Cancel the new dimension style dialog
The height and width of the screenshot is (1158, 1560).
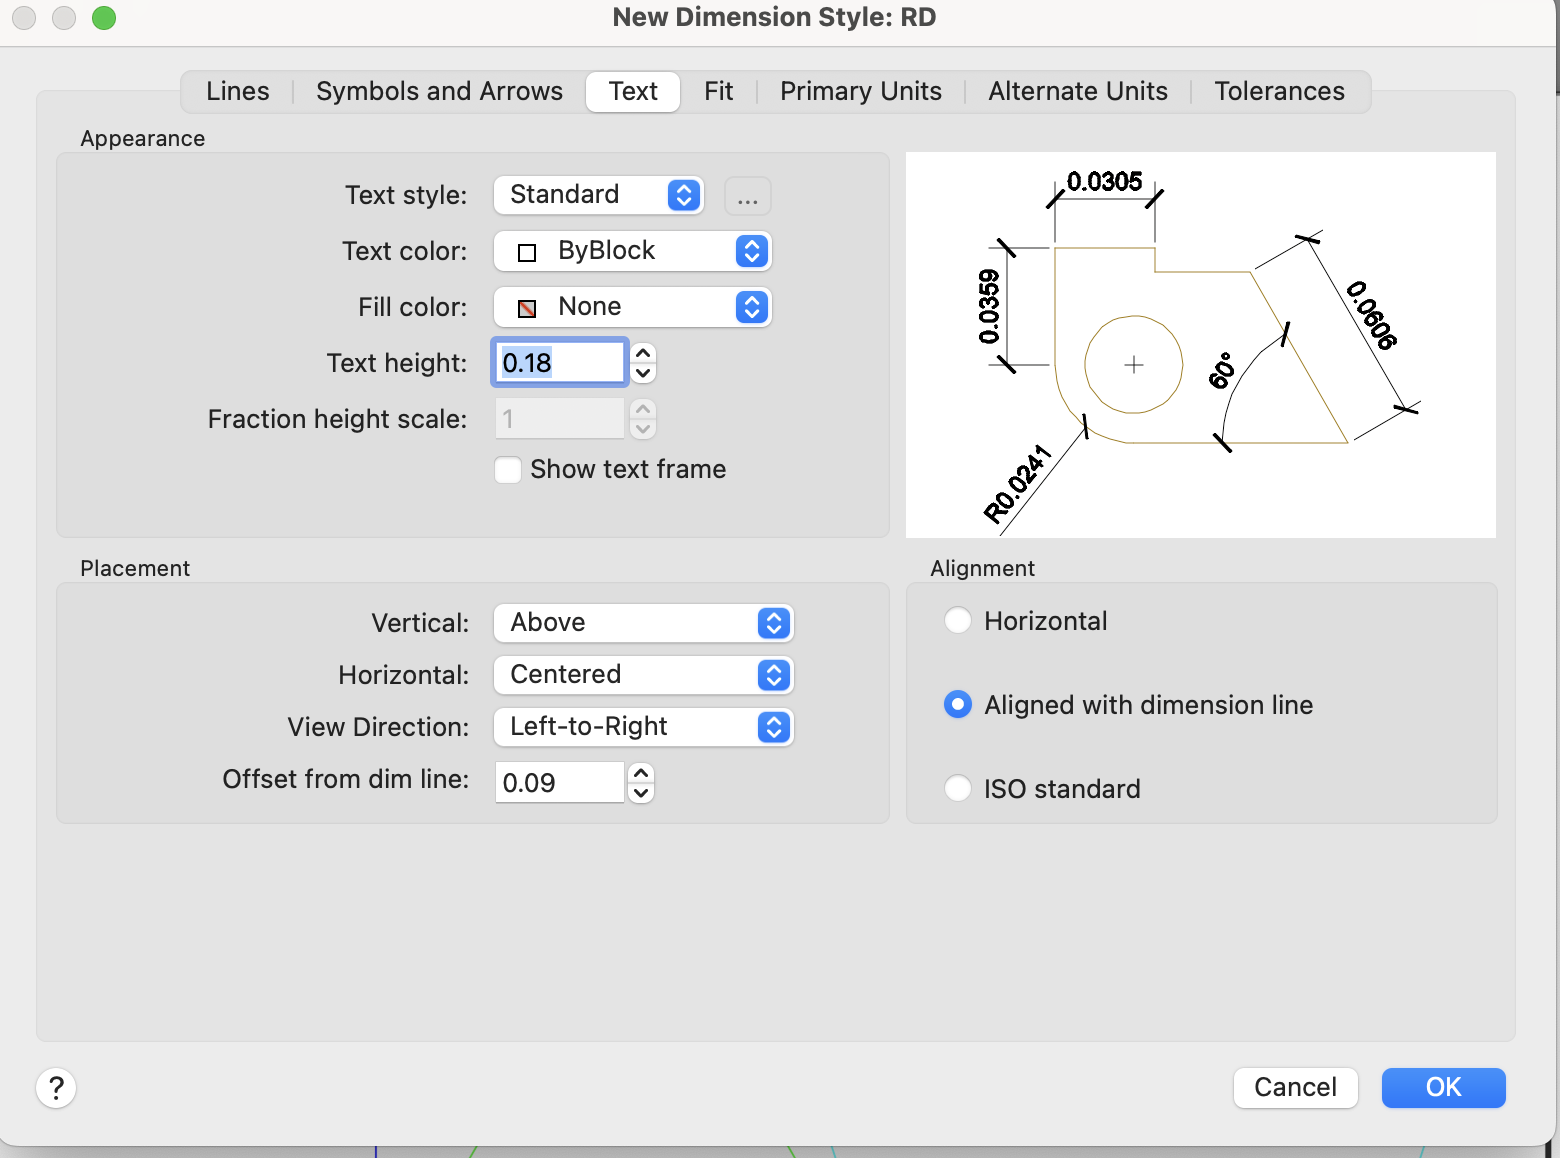click(x=1295, y=1088)
